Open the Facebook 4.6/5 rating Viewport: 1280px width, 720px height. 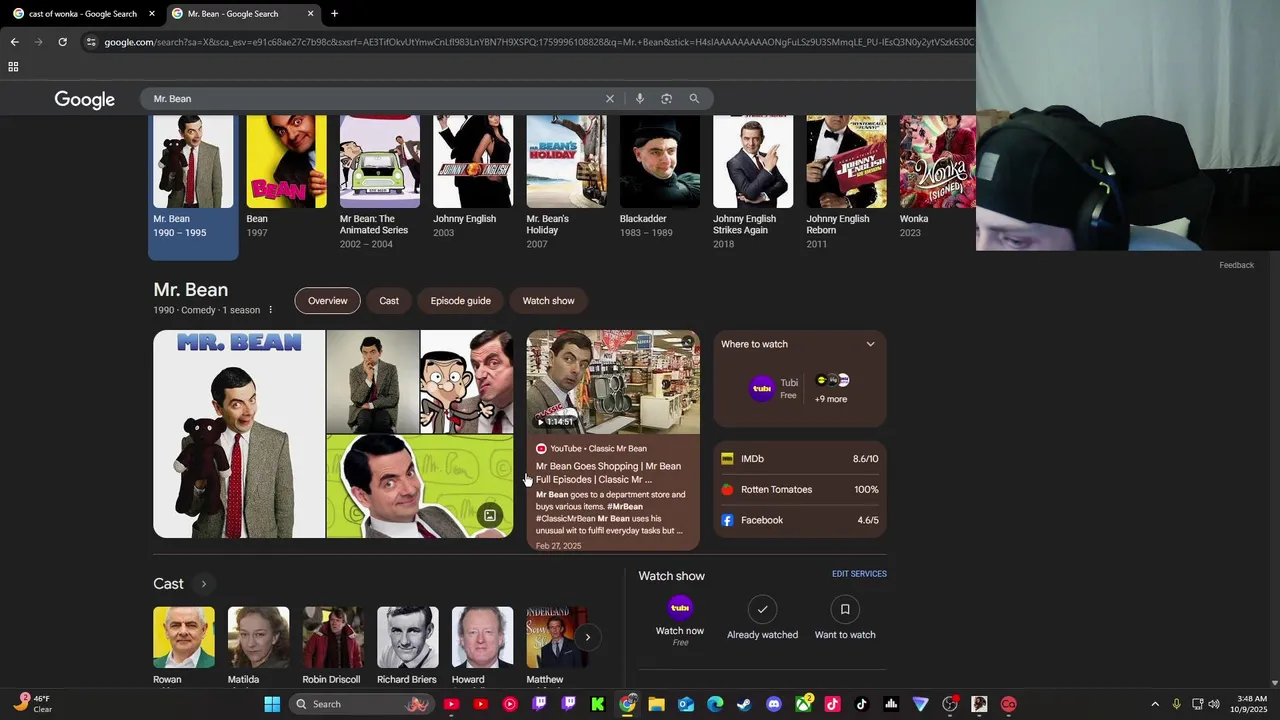(800, 520)
